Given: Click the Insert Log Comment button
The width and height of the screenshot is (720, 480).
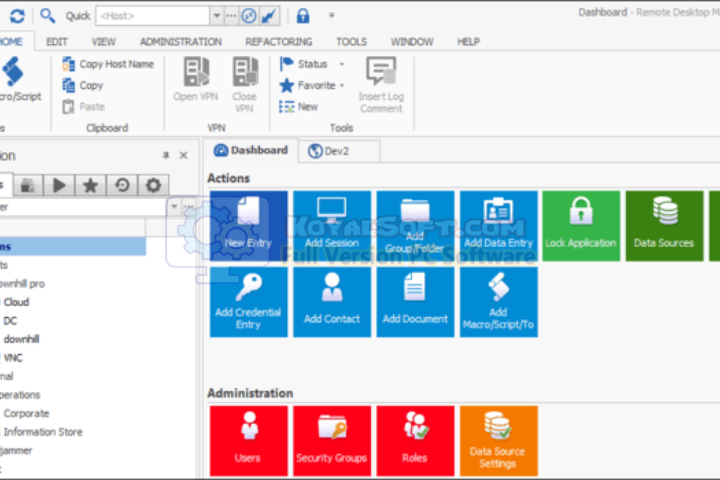Looking at the screenshot, I should click(x=381, y=85).
